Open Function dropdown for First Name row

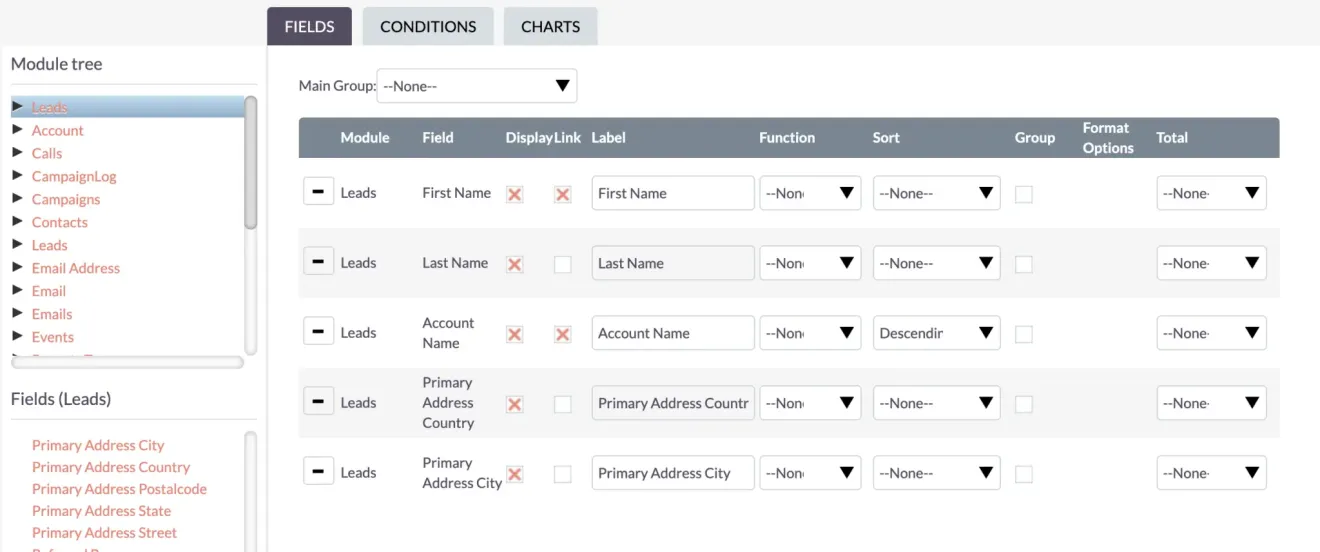click(x=810, y=193)
